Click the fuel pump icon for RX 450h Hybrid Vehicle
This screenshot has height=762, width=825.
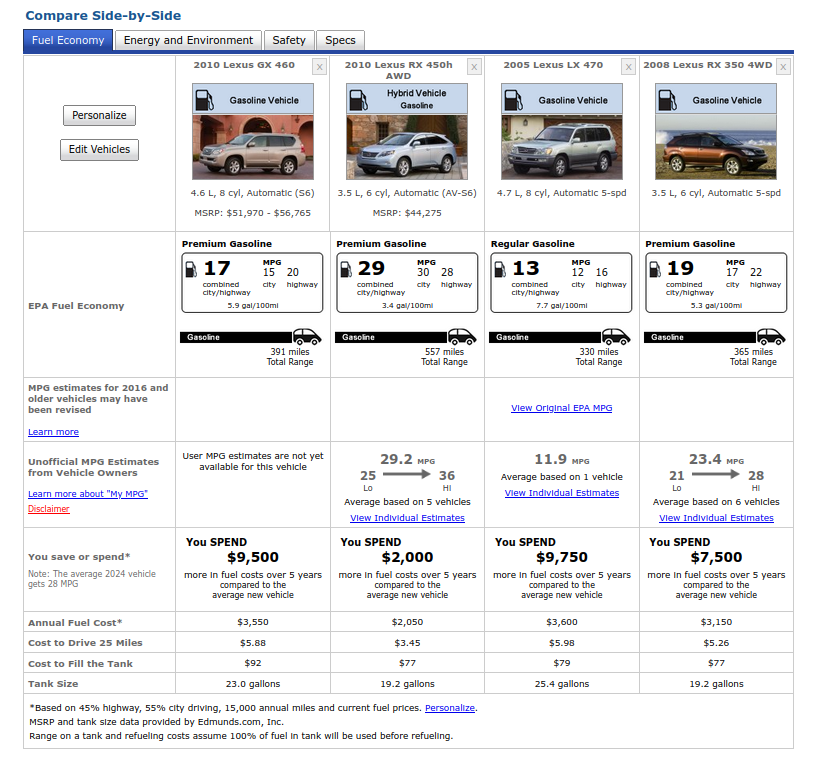[x=358, y=100]
